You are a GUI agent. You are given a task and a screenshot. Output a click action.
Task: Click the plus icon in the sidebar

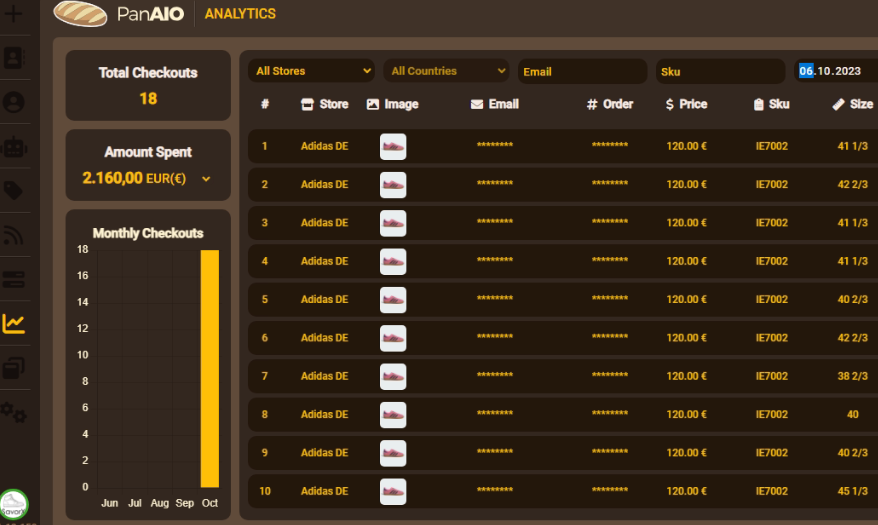point(13,14)
